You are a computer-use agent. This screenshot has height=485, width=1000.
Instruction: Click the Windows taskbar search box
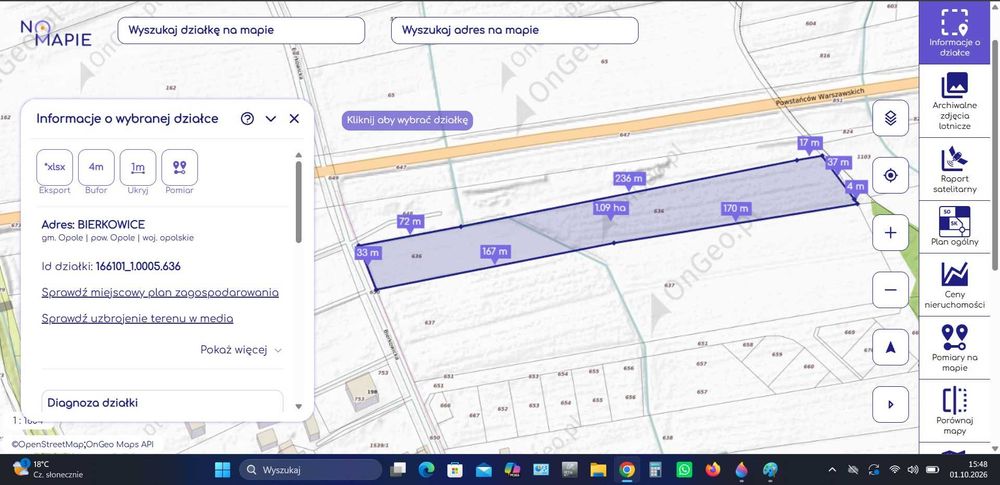coord(310,470)
